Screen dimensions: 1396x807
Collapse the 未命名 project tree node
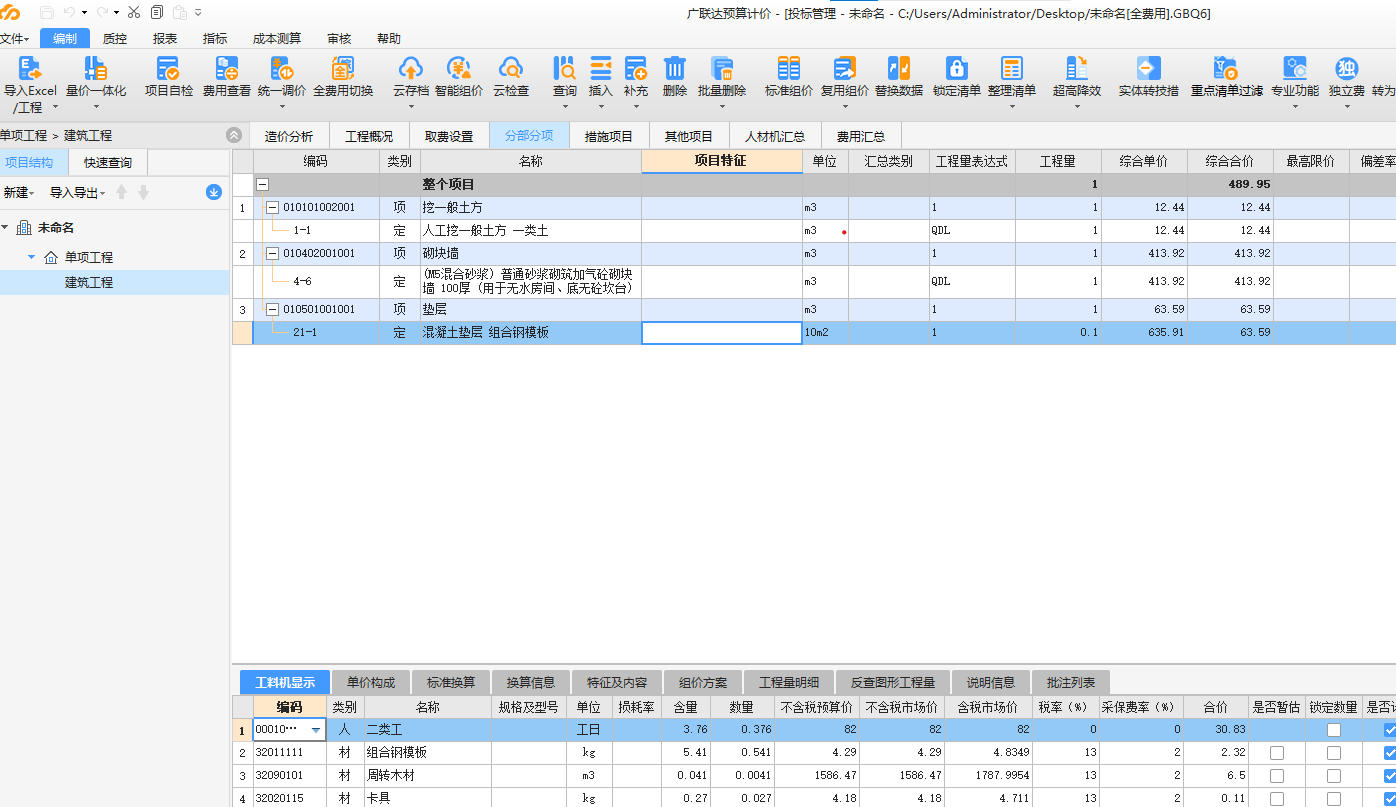5,228
